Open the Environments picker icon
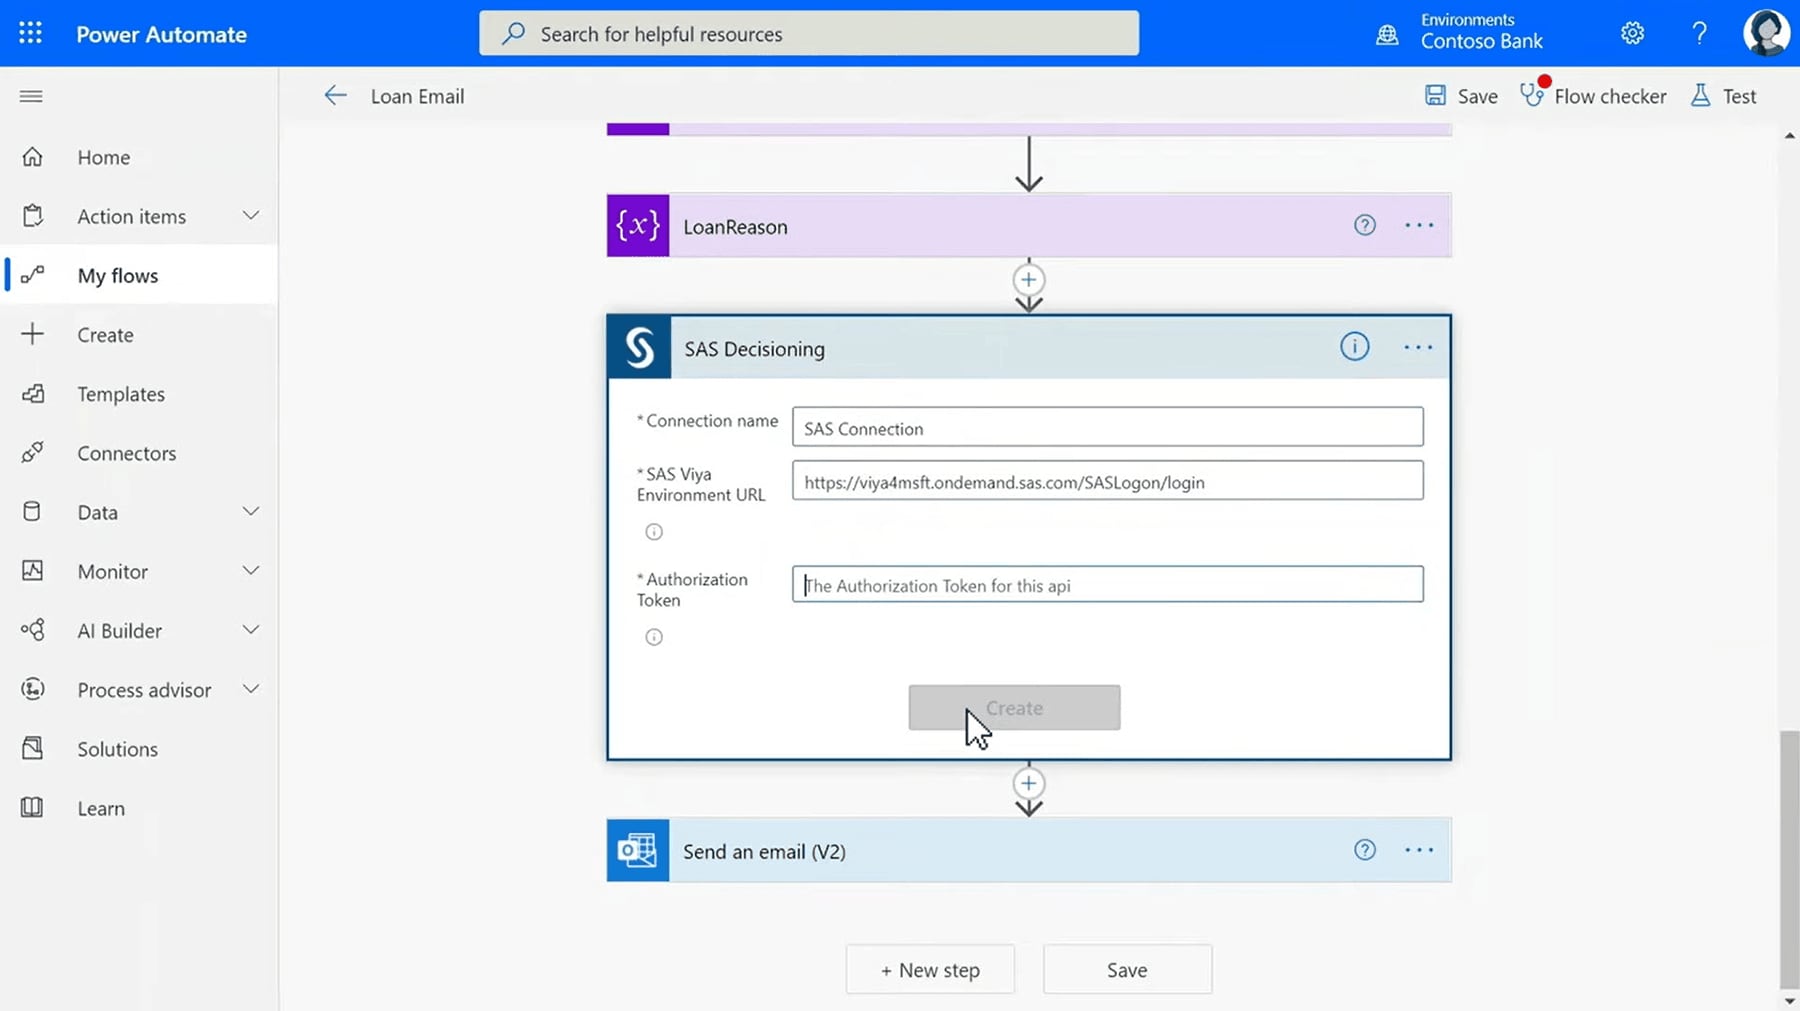This screenshot has width=1800, height=1011. (x=1387, y=35)
